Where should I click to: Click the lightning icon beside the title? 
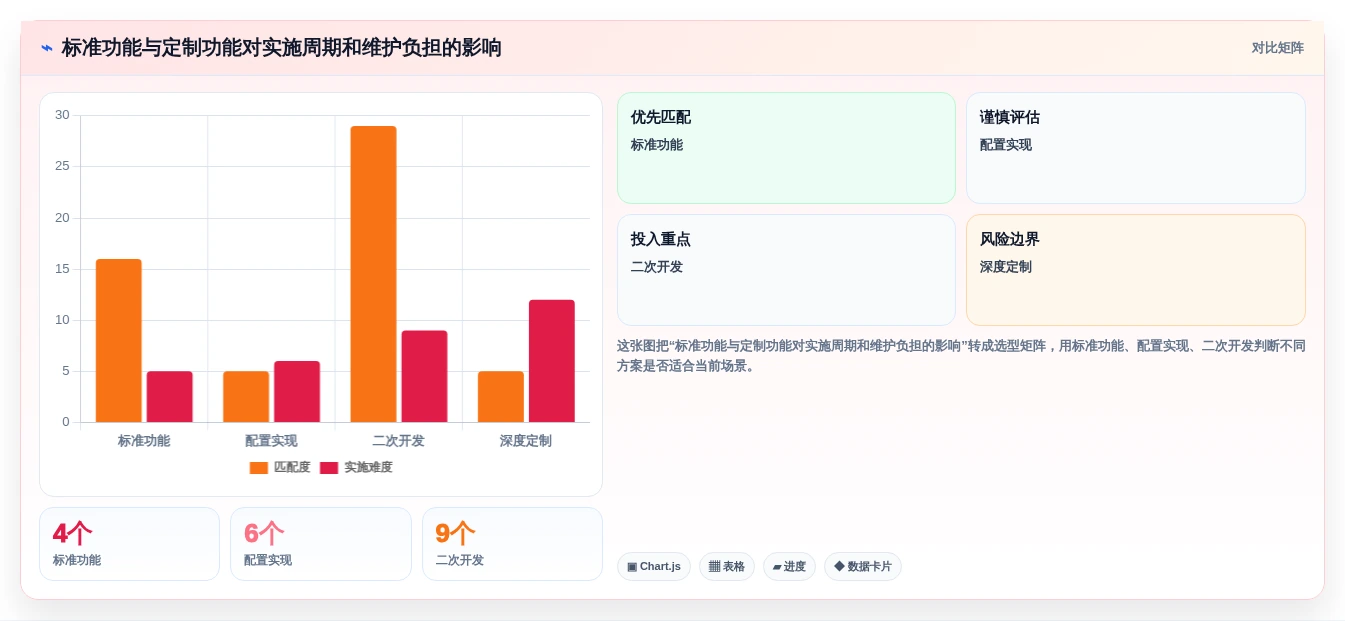(x=47, y=48)
